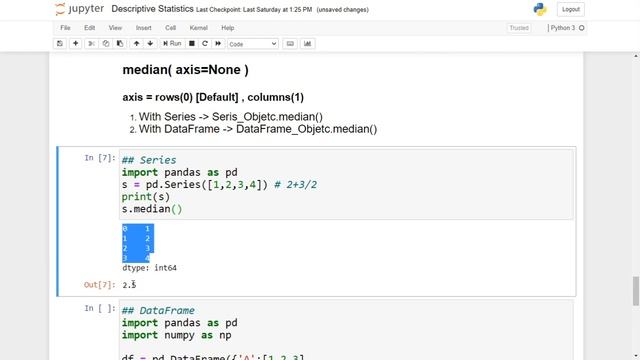Insert a cell below with plus icon
The height and width of the screenshot is (360, 640).
point(76,44)
